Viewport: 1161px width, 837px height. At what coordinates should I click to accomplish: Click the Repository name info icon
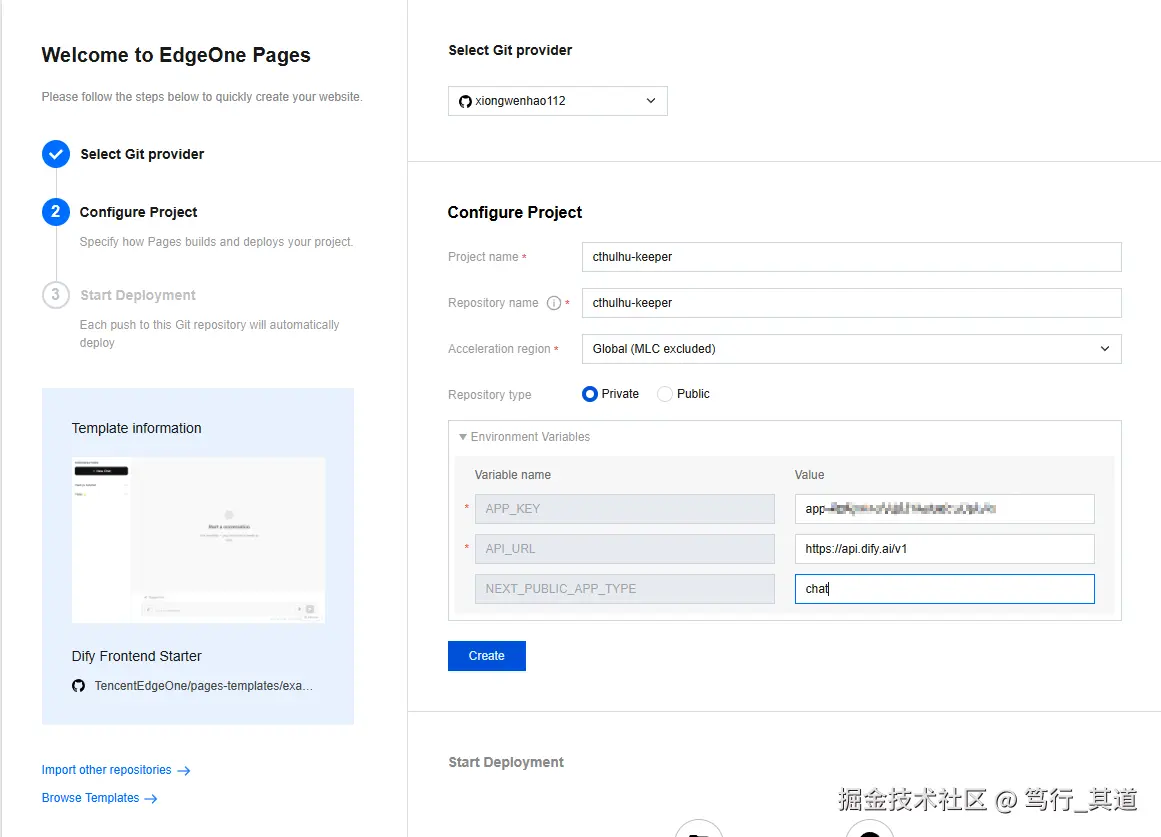click(x=553, y=303)
